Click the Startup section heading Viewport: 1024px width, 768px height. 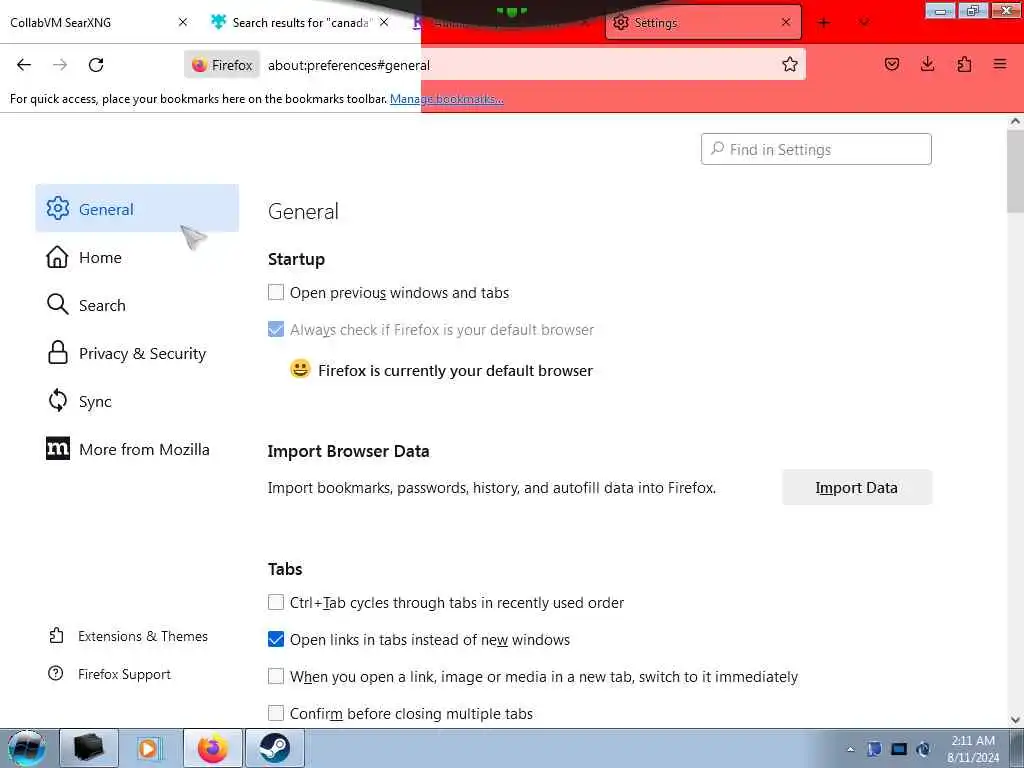(x=296, y=259)
